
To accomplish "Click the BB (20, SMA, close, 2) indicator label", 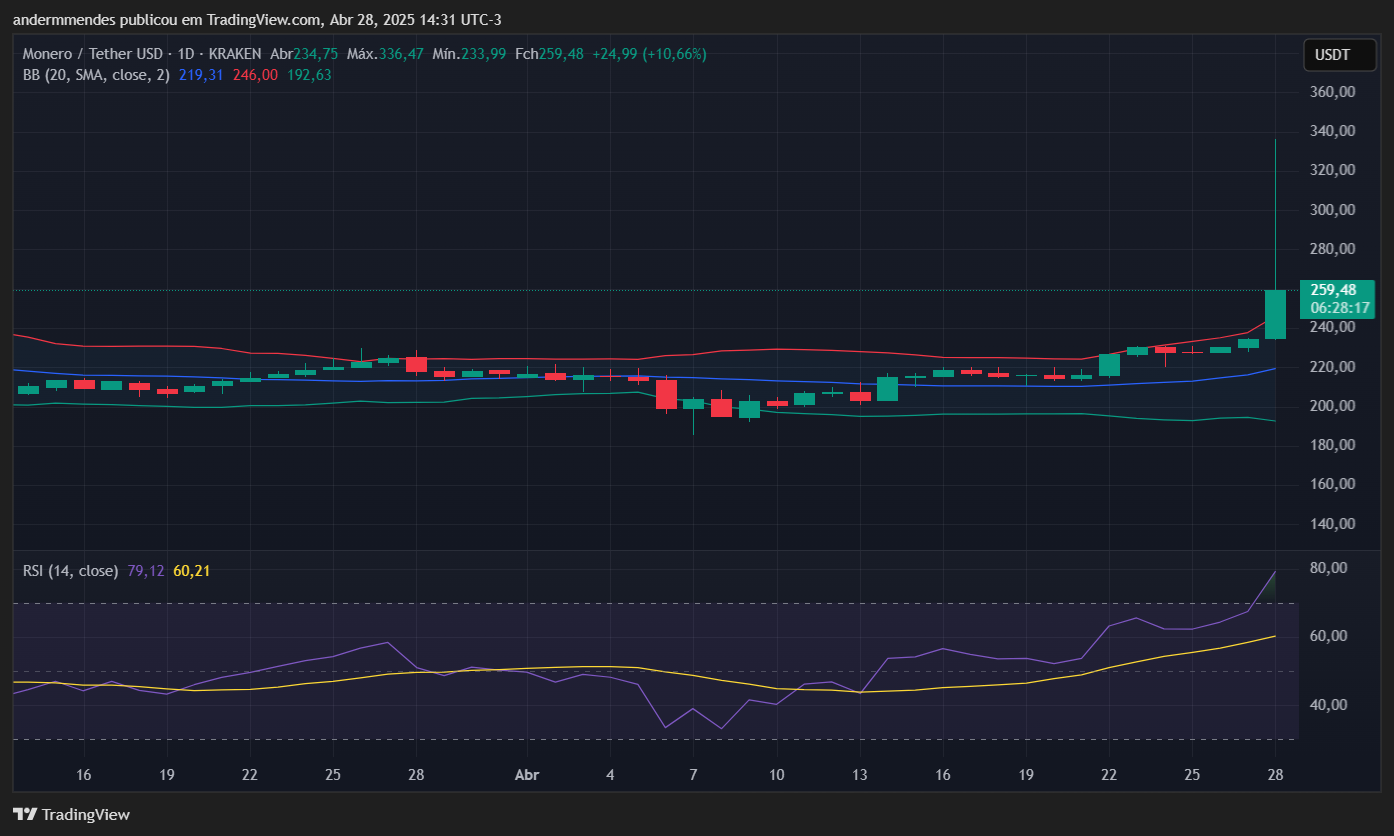I will pyautogui.click(x=96, y=74).
